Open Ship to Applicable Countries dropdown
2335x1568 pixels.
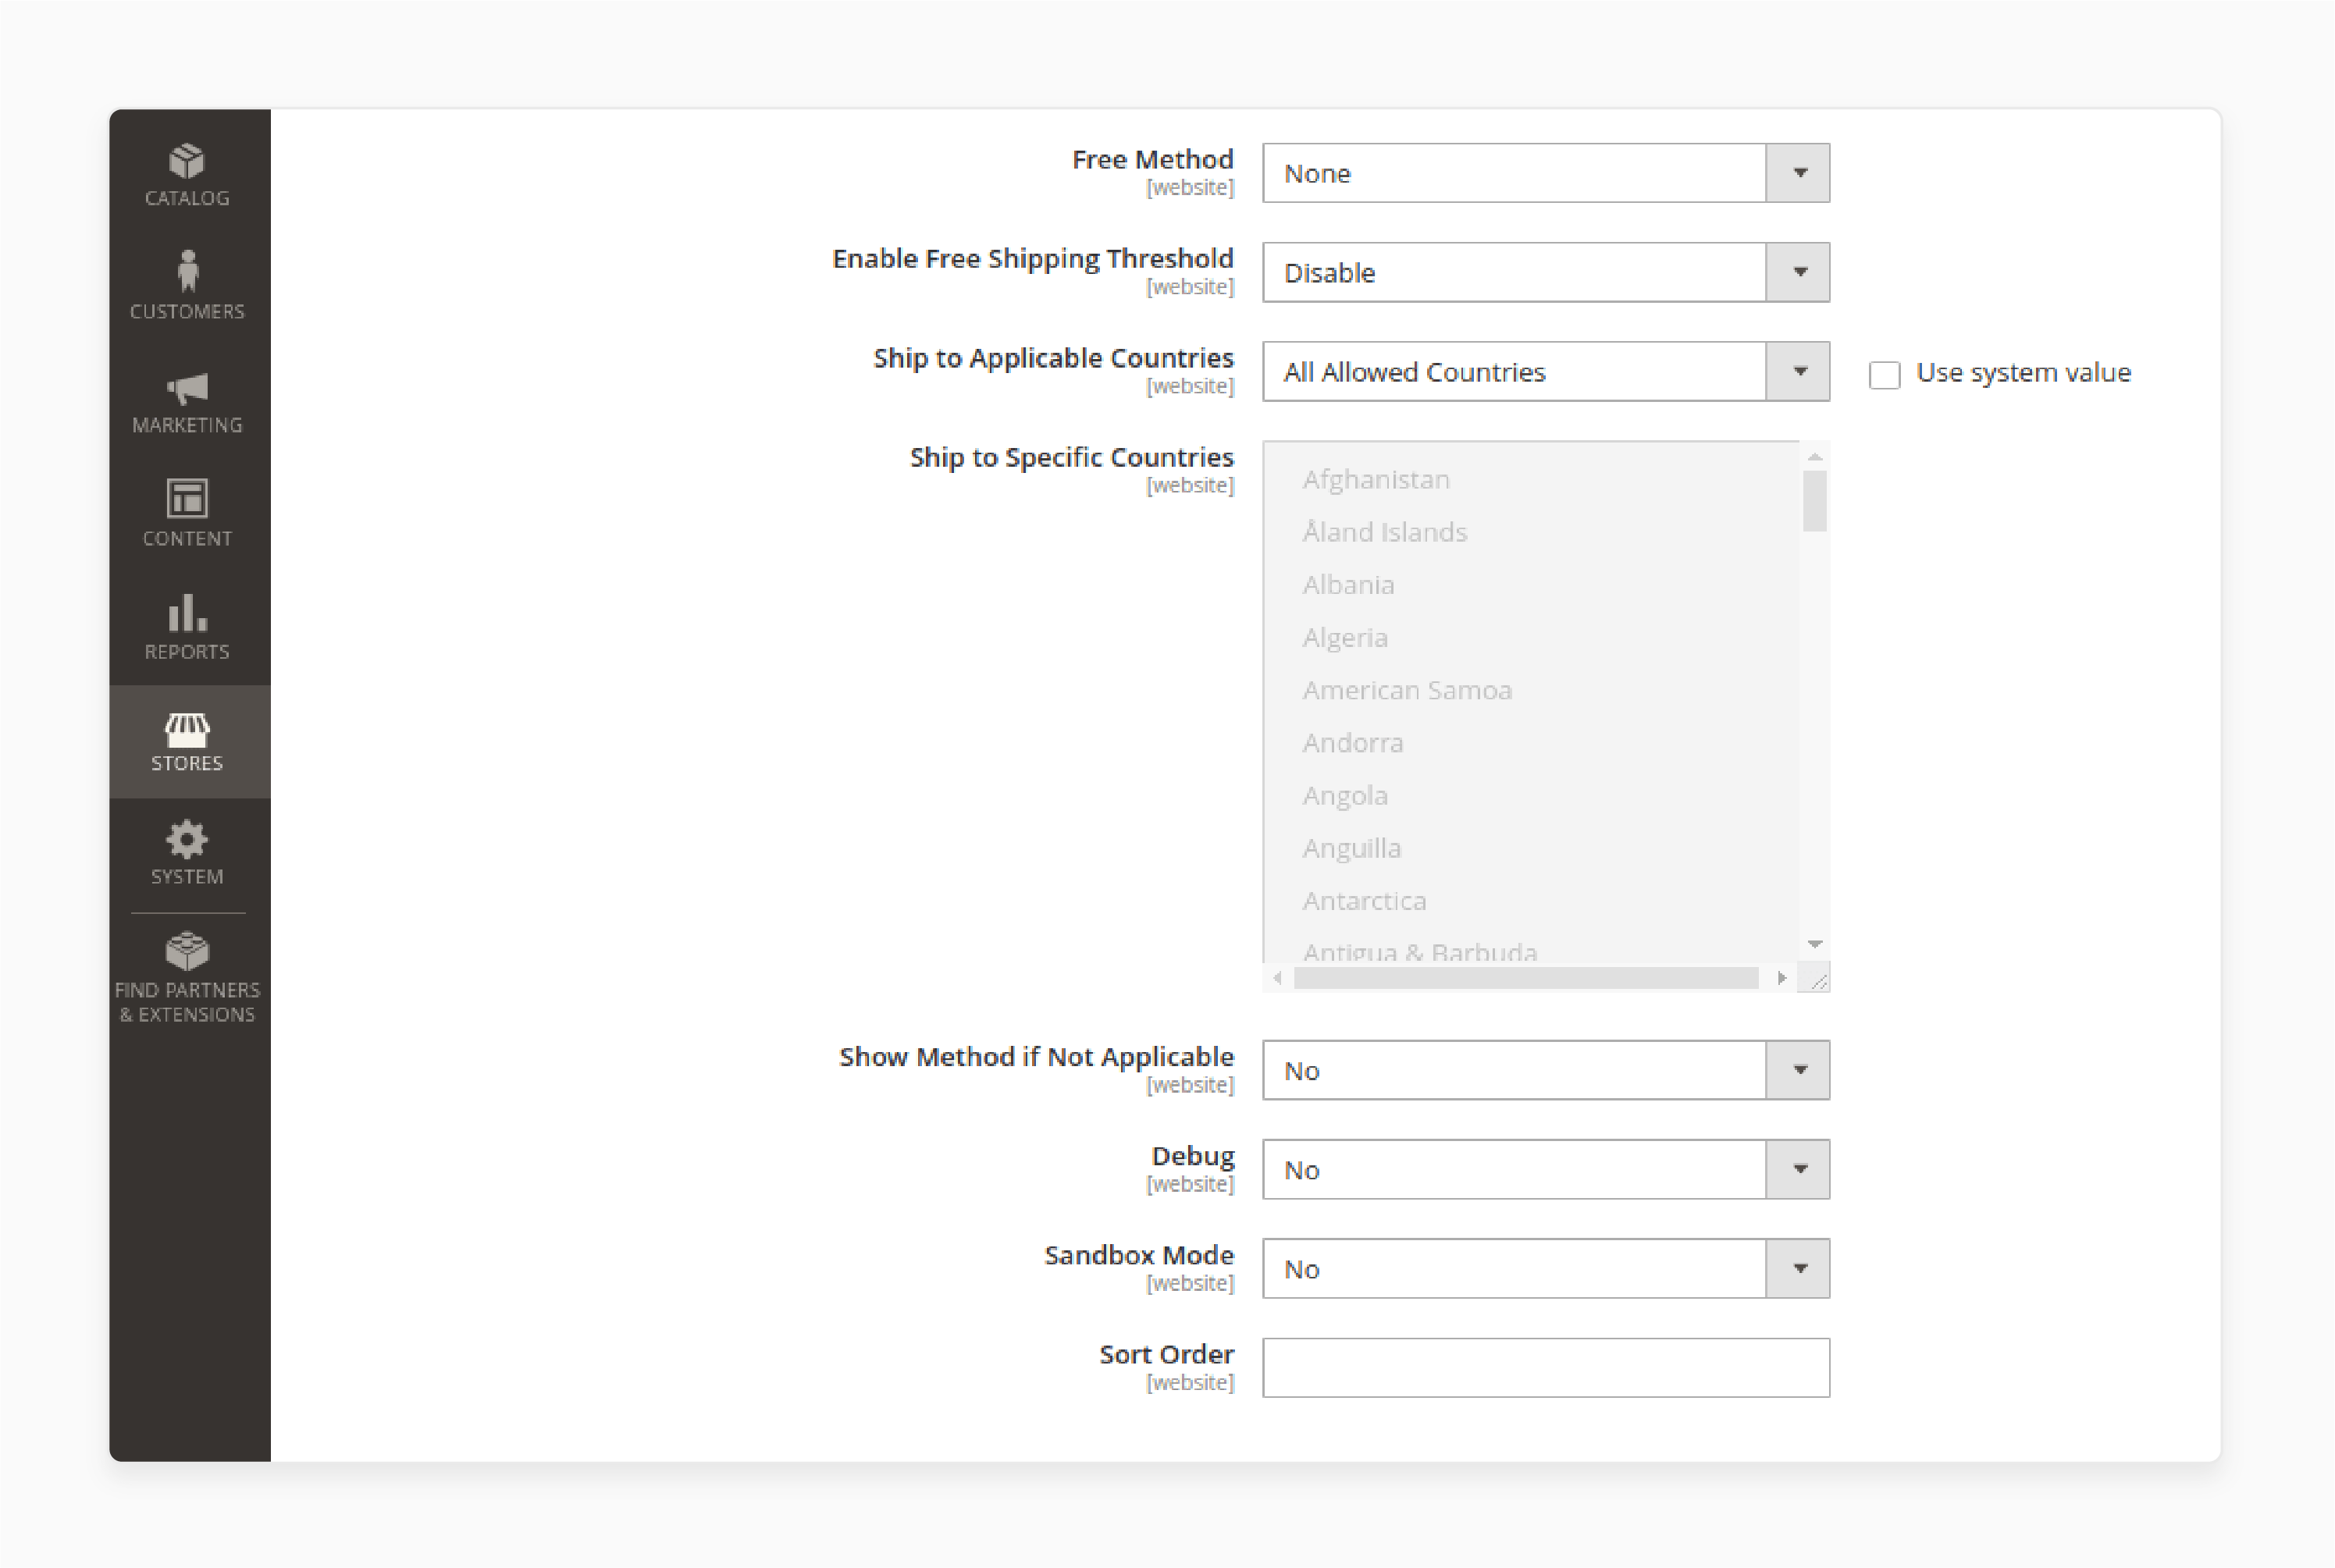[x=1546, y=372]
